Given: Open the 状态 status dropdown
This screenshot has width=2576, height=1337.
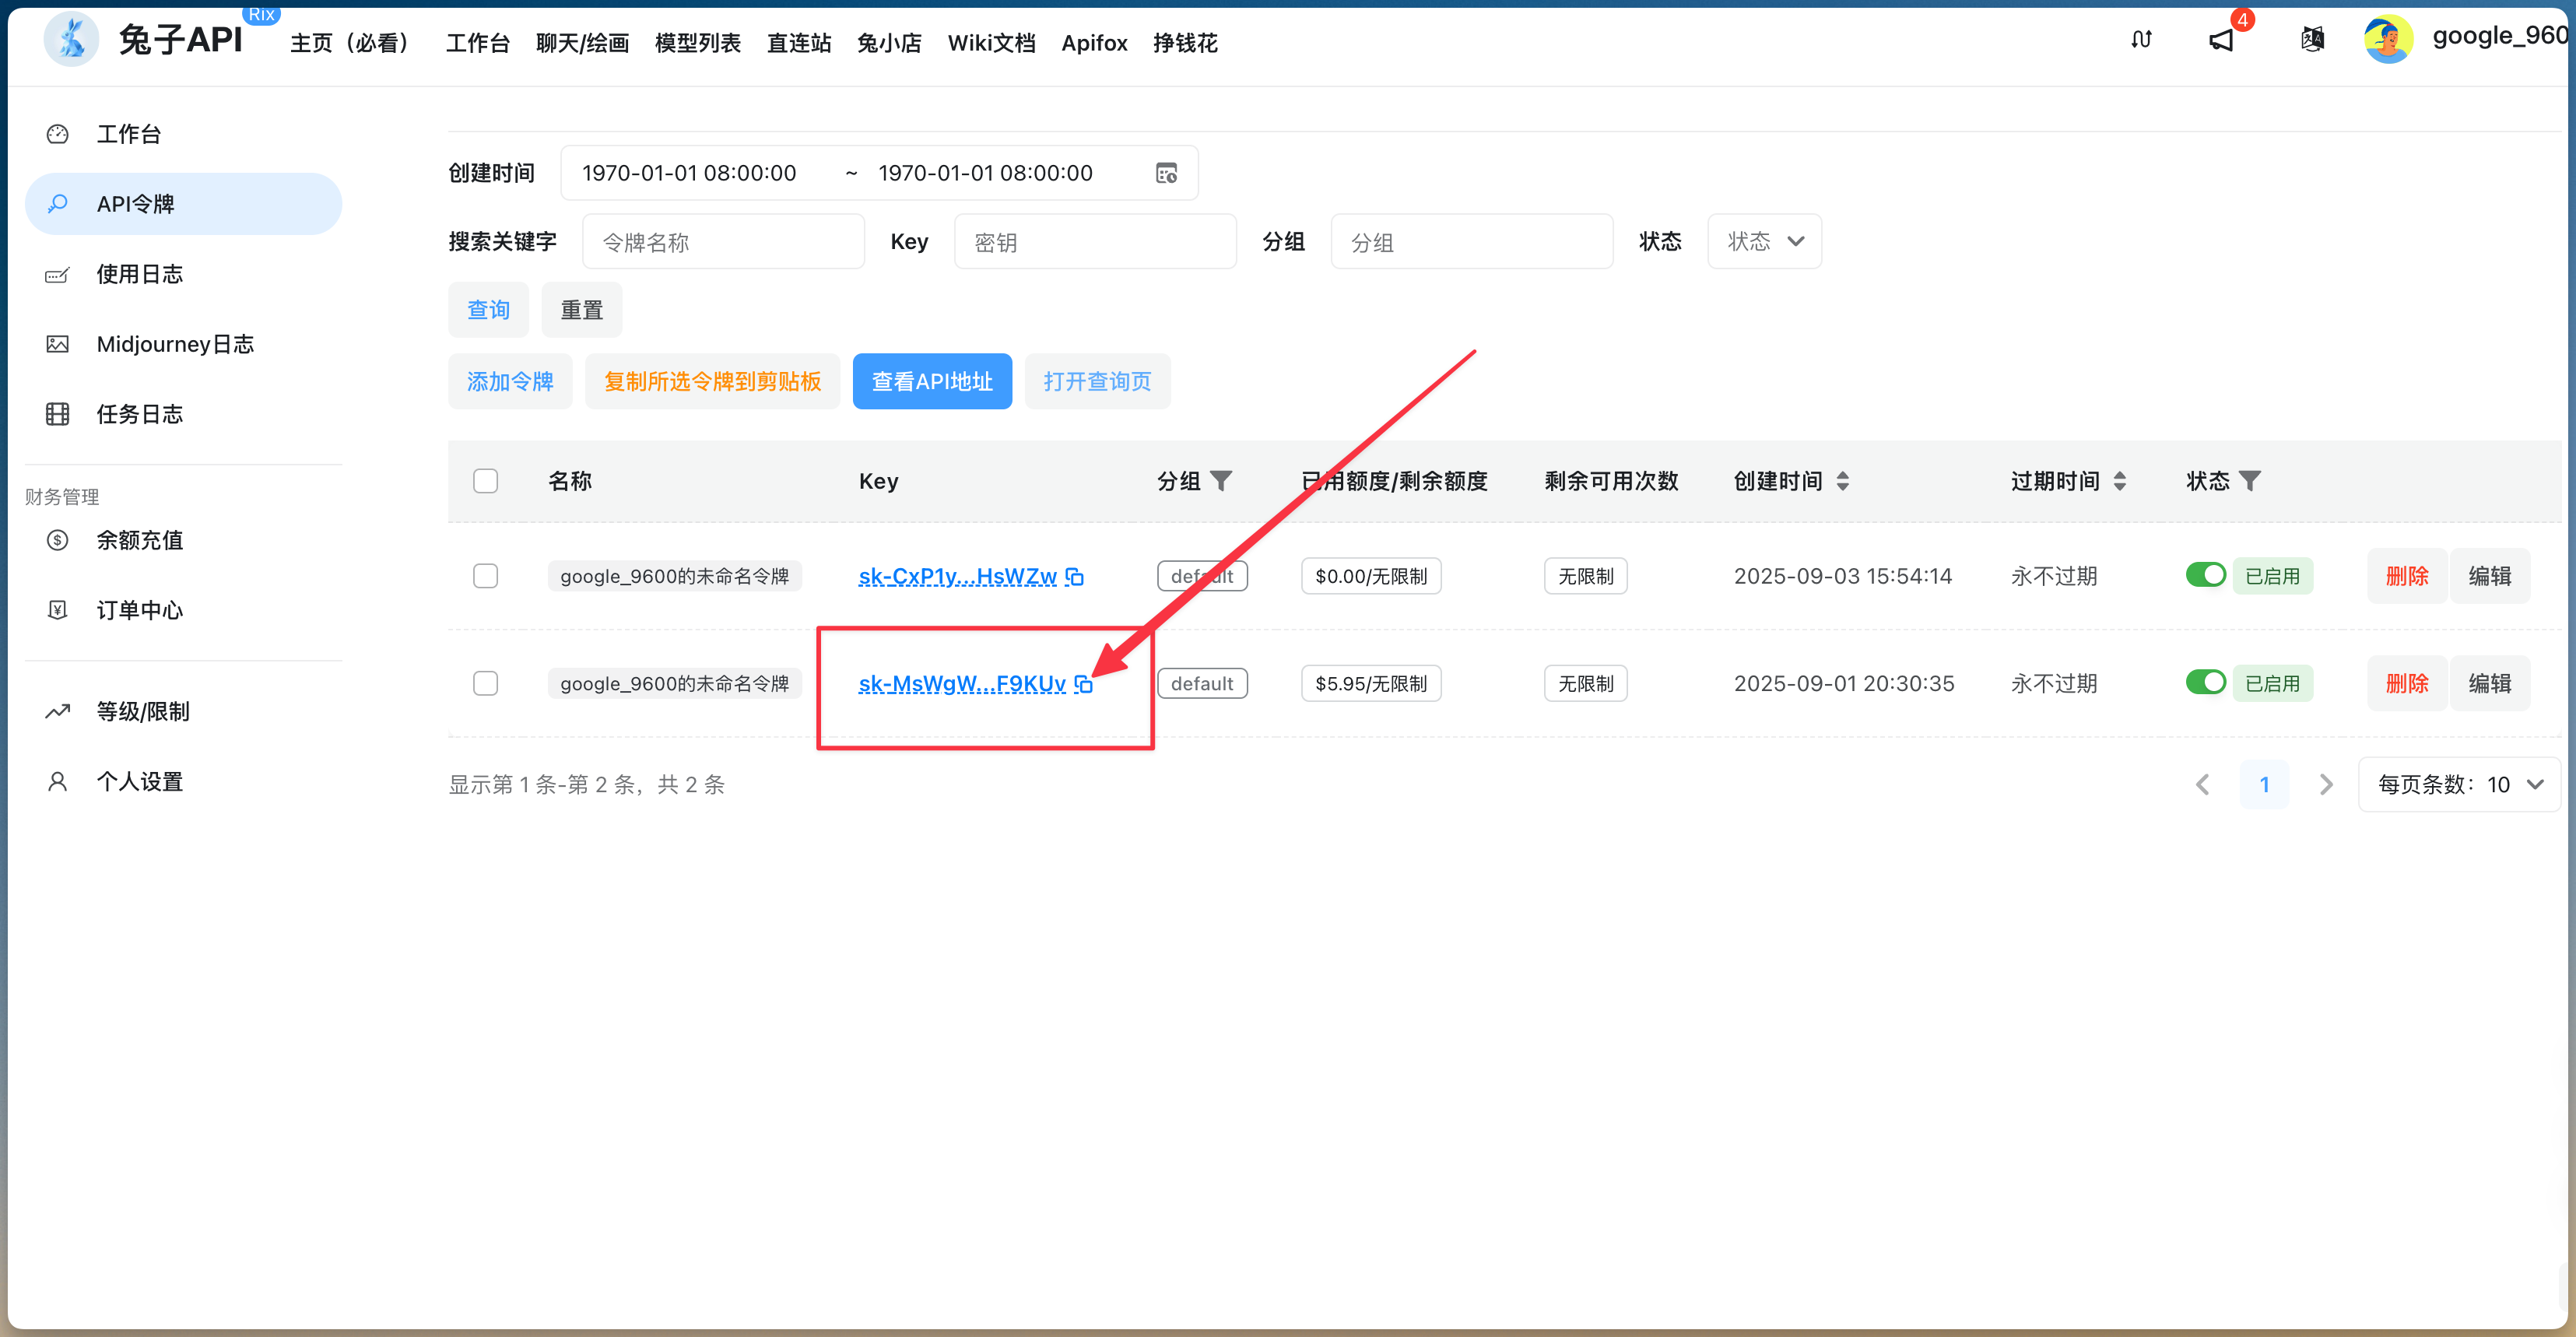Looking at the screenshot, I should [1764, 242].
